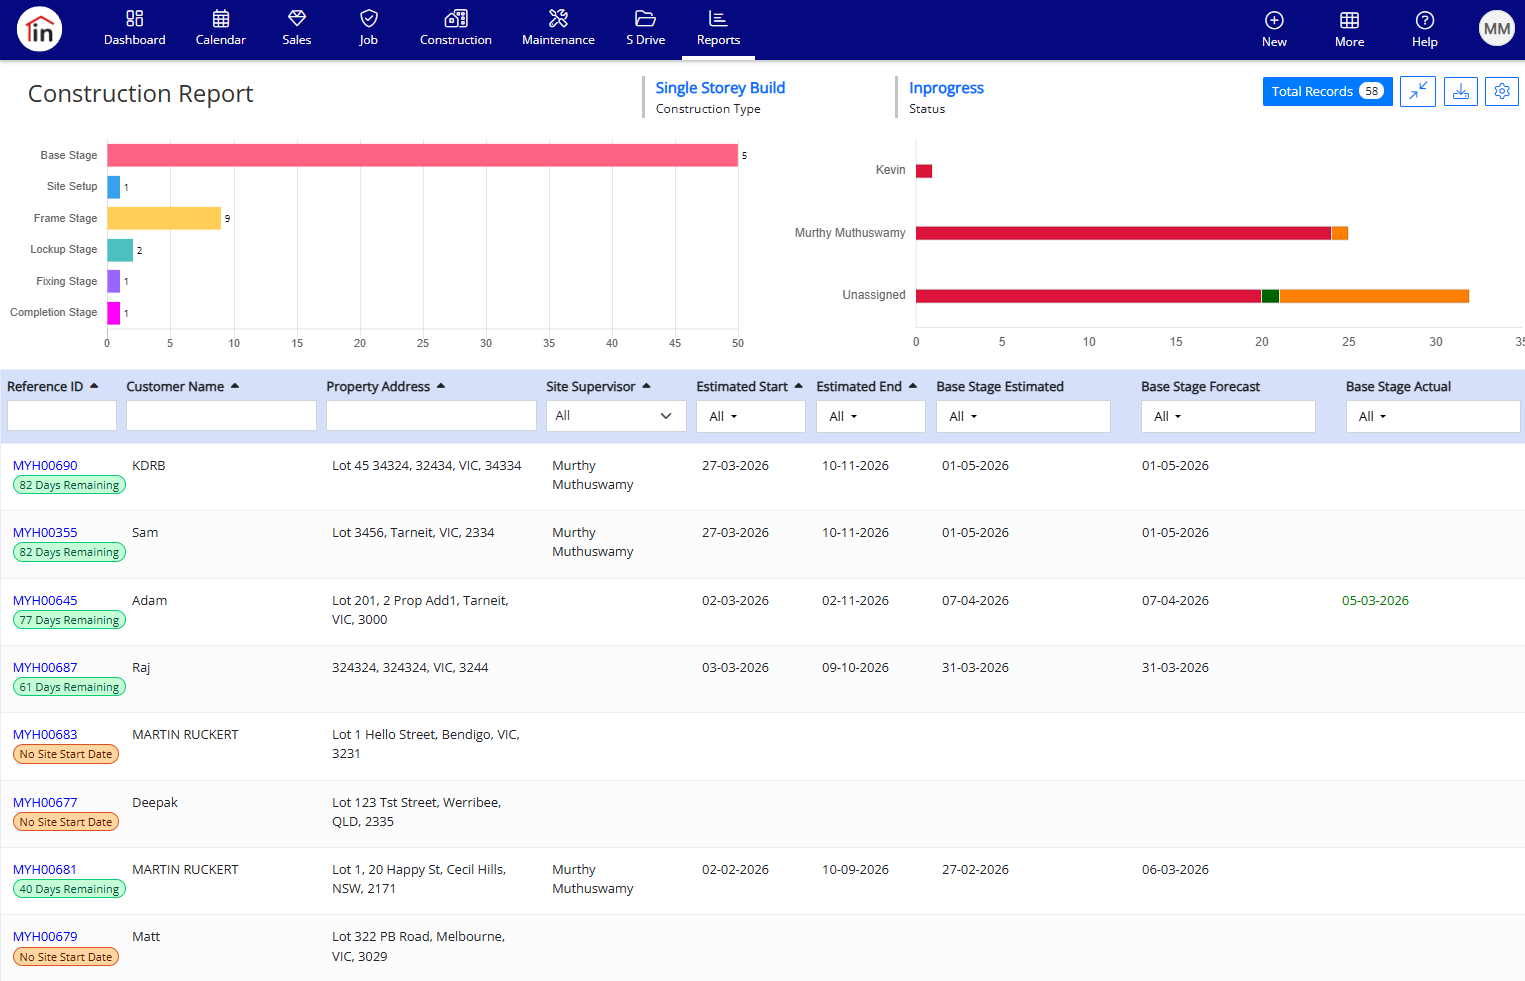The height and width of the screenshot is (981, 1525).
Task: Open the S Drive folder icon
Action: click(645, 18)
